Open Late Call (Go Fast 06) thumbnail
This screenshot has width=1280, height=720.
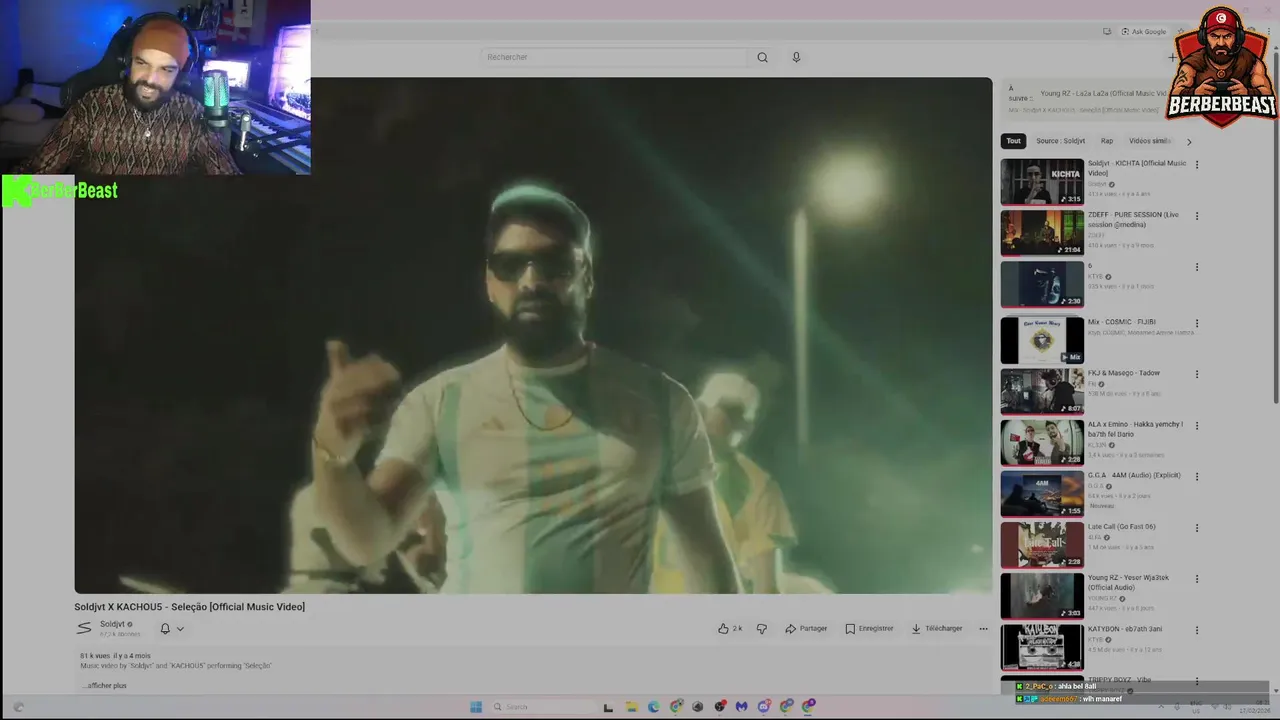pos(1042,544)
